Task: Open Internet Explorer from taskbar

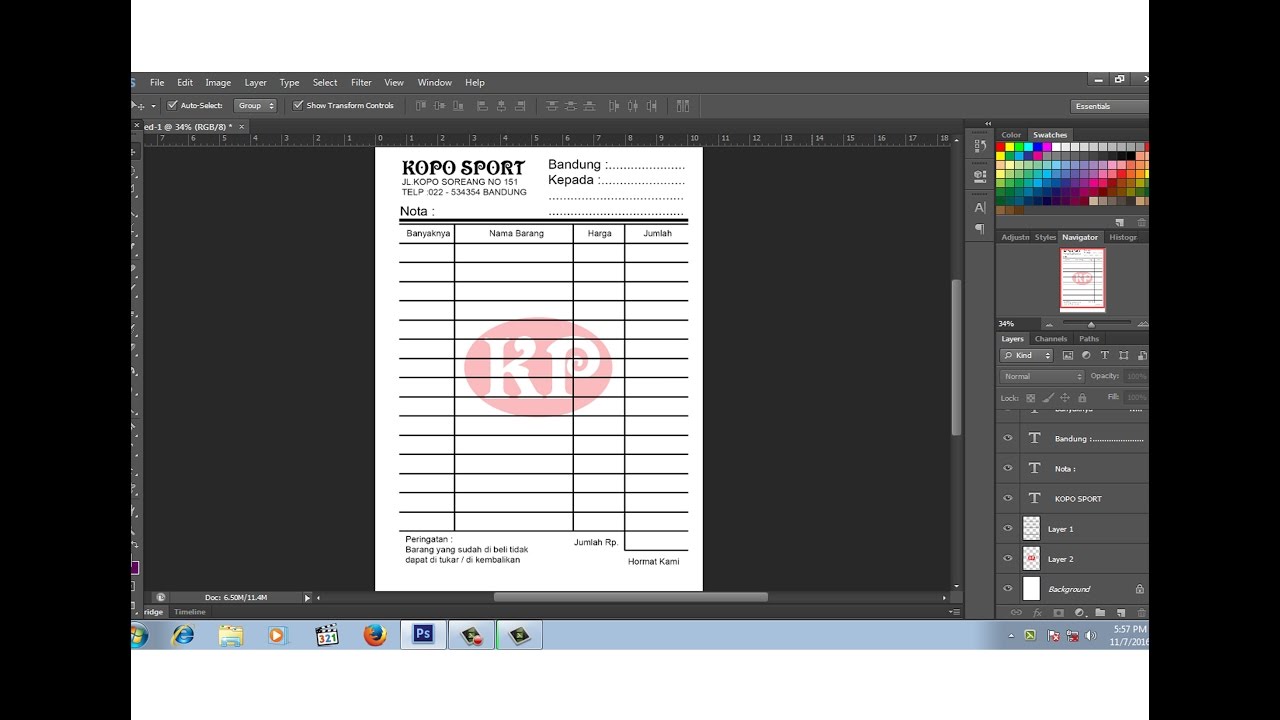Action: coord(183,635)
